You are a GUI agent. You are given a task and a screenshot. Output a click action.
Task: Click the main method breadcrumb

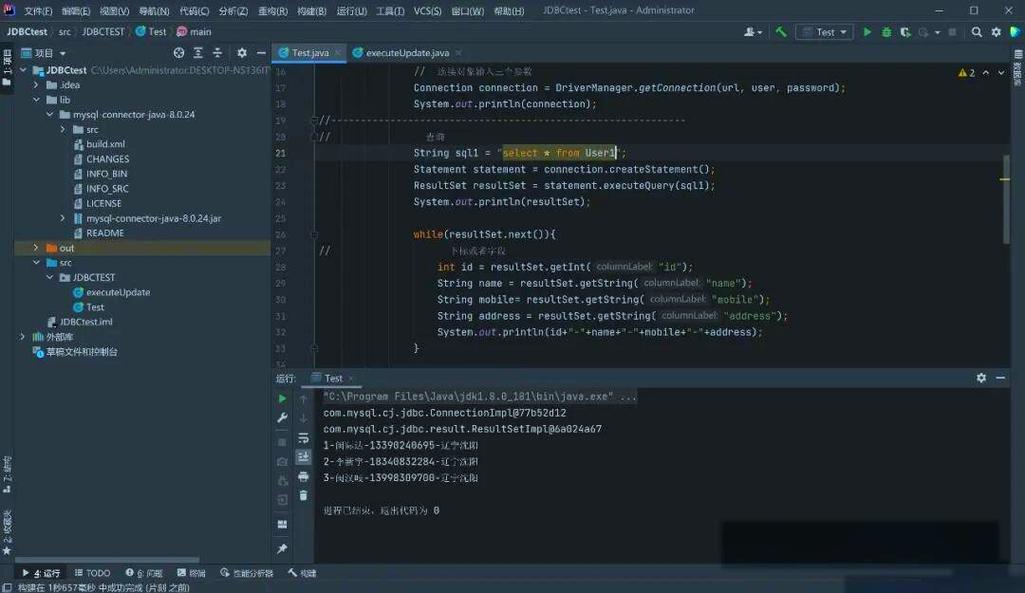(194, 31)
